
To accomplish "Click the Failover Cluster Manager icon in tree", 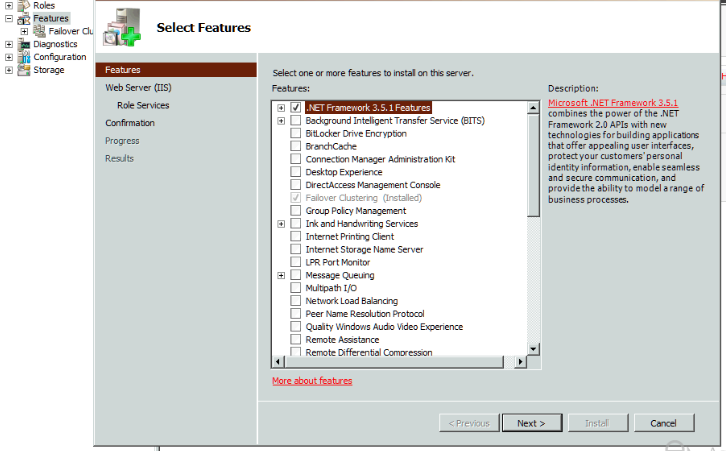I will pos(39,31).
